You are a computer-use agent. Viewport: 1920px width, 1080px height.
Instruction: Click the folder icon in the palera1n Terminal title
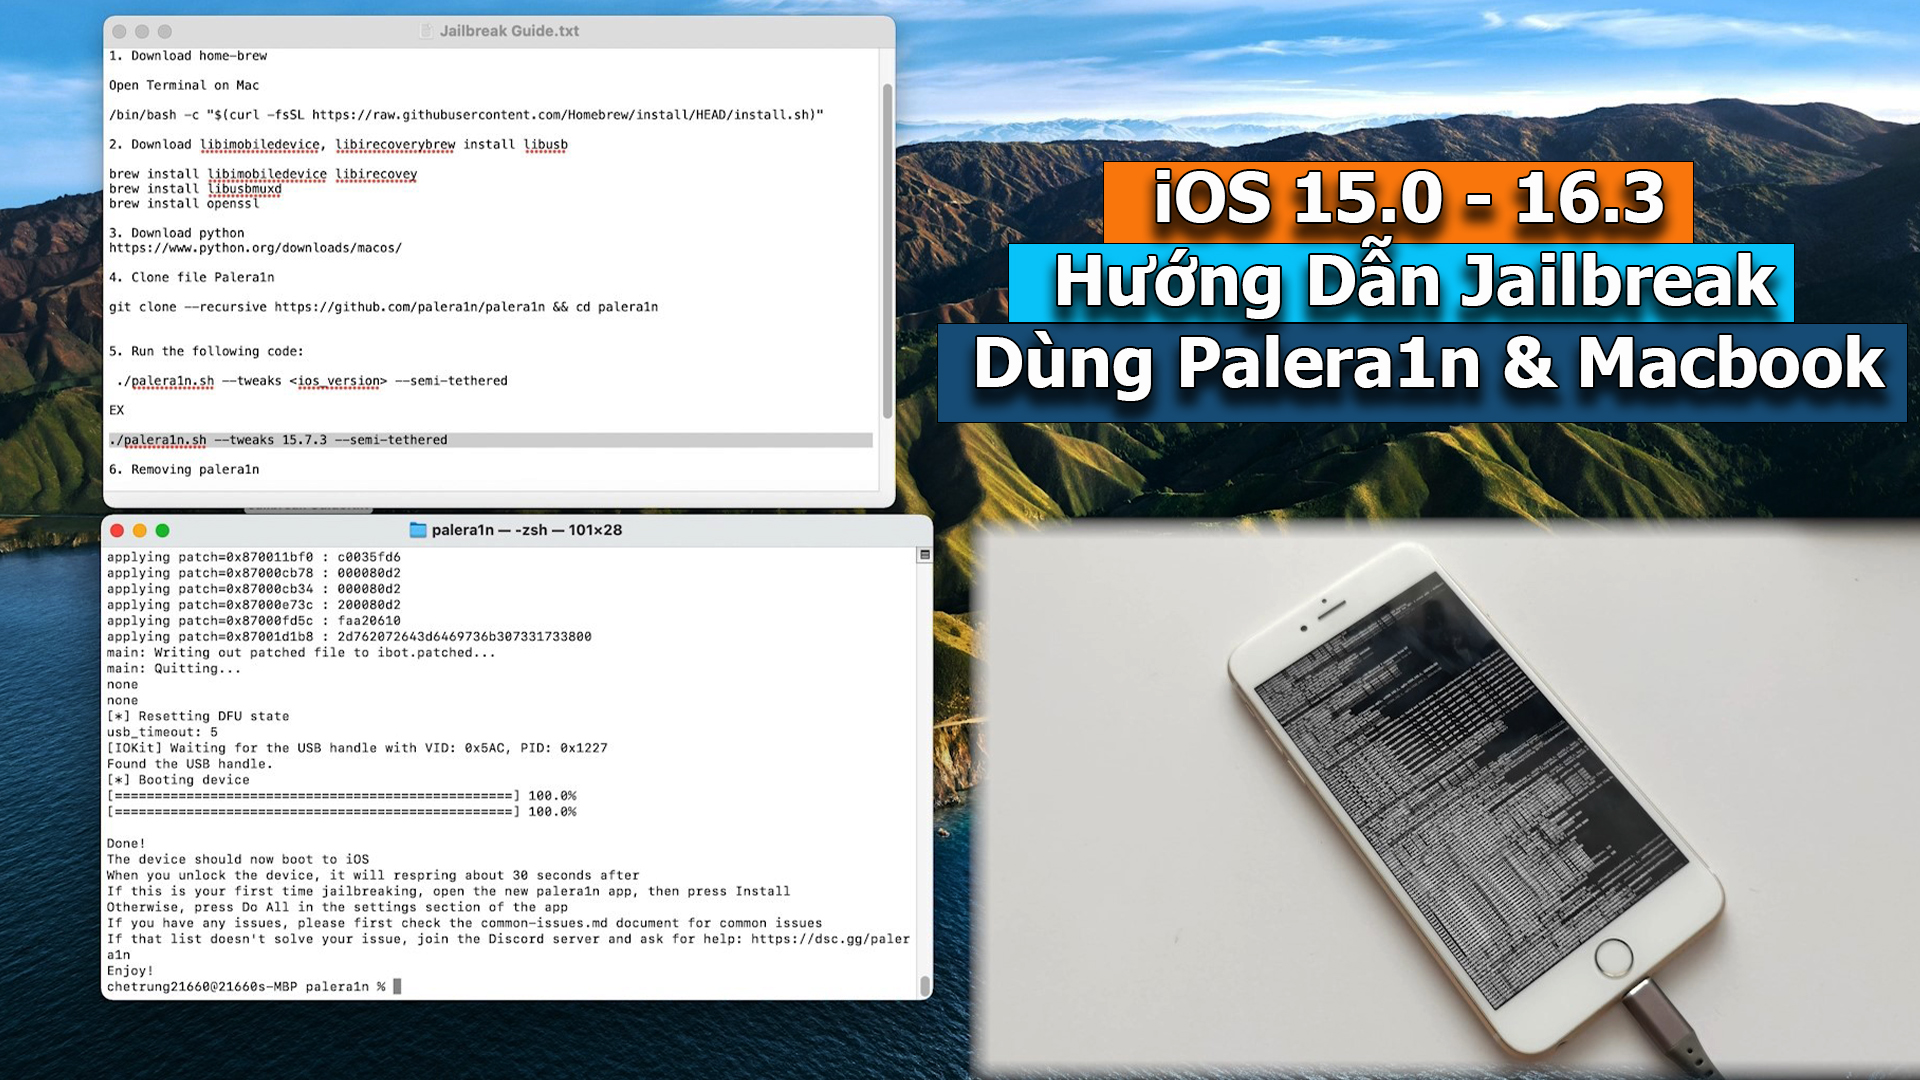(418, 530)
